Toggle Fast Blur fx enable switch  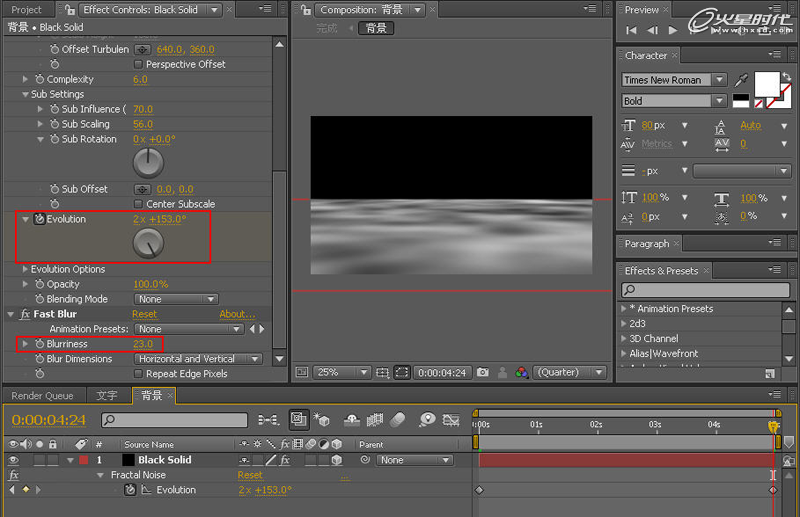(24, 314)
